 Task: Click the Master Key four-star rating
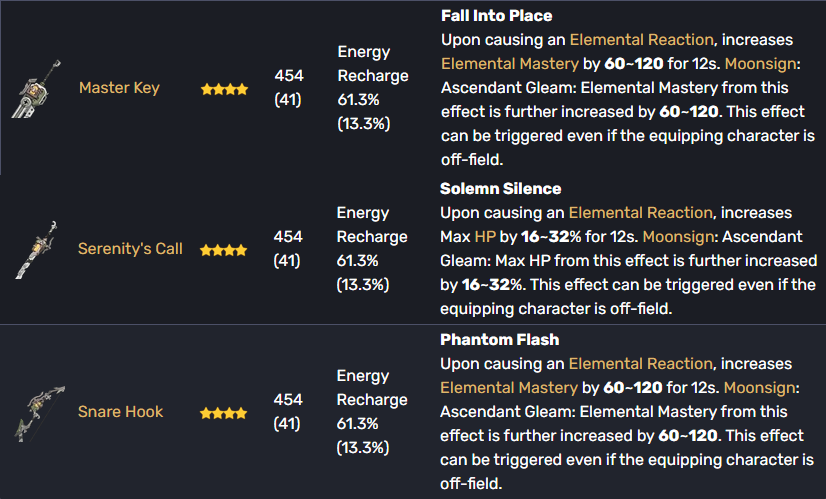coord(224,89)
